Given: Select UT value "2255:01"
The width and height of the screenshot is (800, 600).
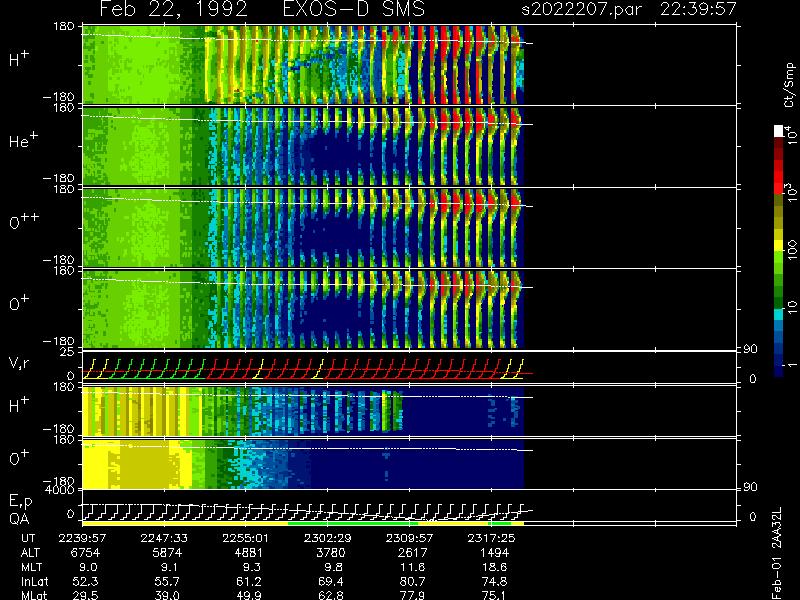Looking at the screenshot, I should [x=245, y=538].
